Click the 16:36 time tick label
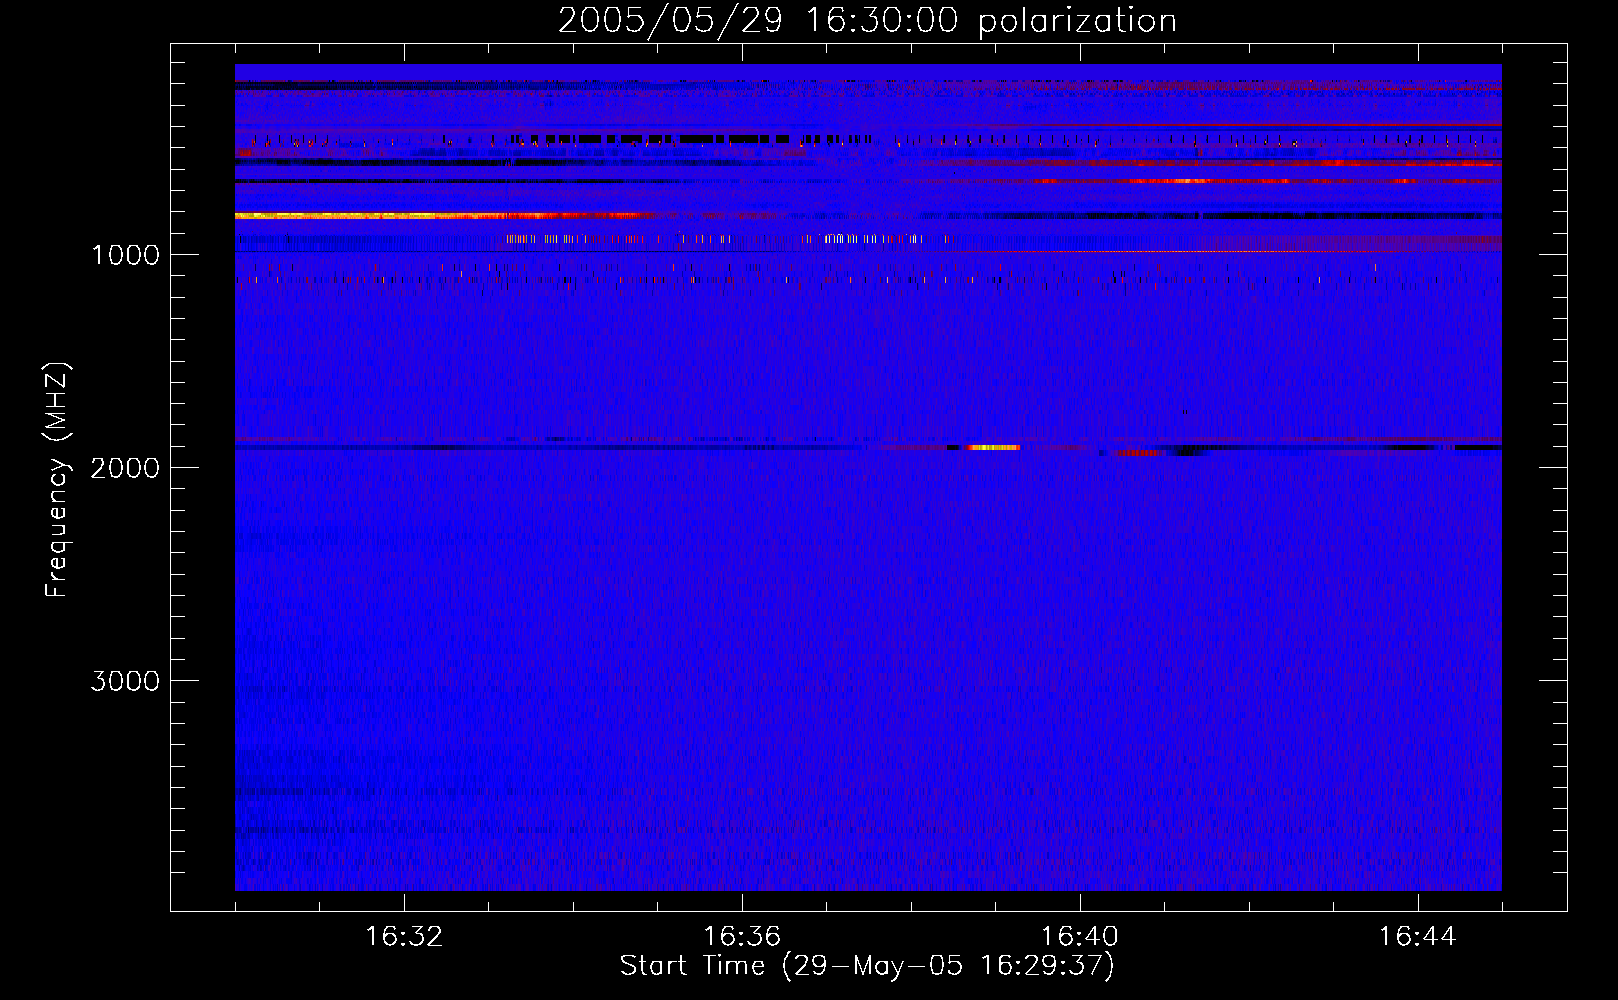 [742, 937]
